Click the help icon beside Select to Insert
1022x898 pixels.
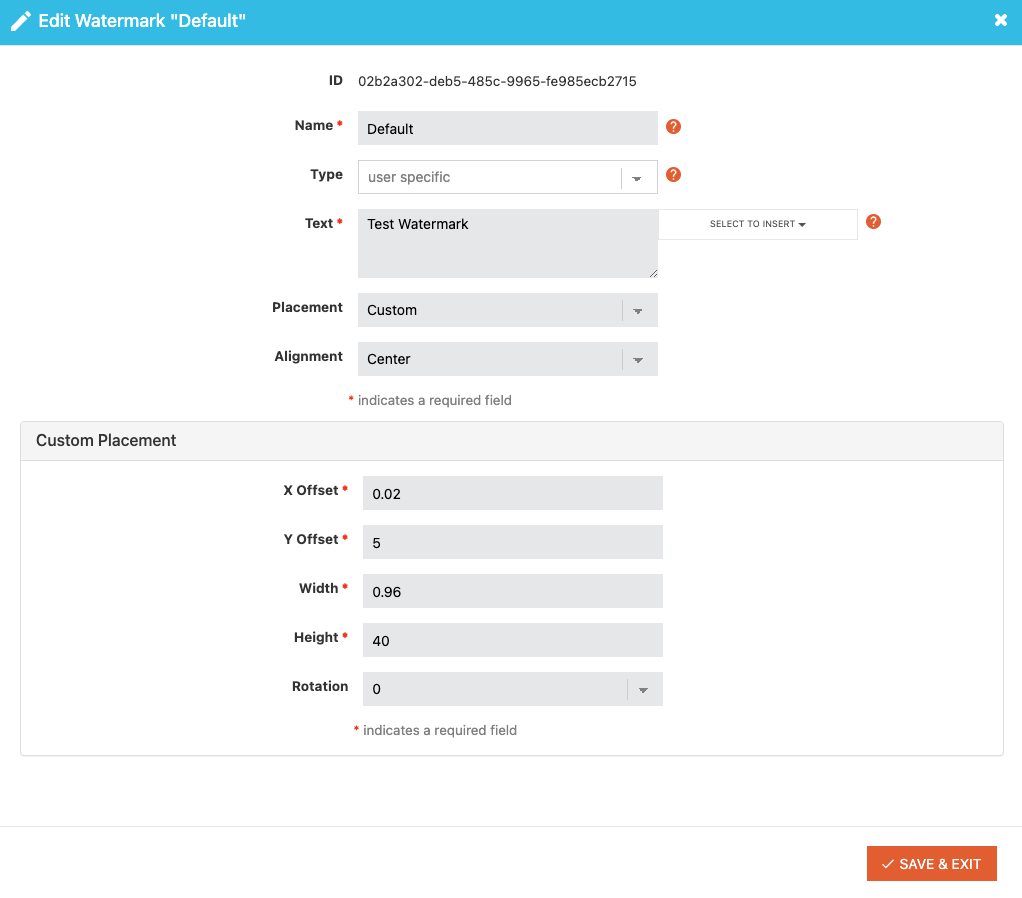pos(873,222)
